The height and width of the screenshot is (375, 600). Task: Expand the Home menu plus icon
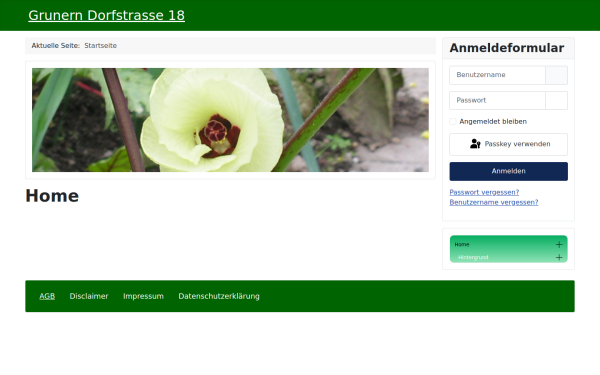tap(559, 244)
